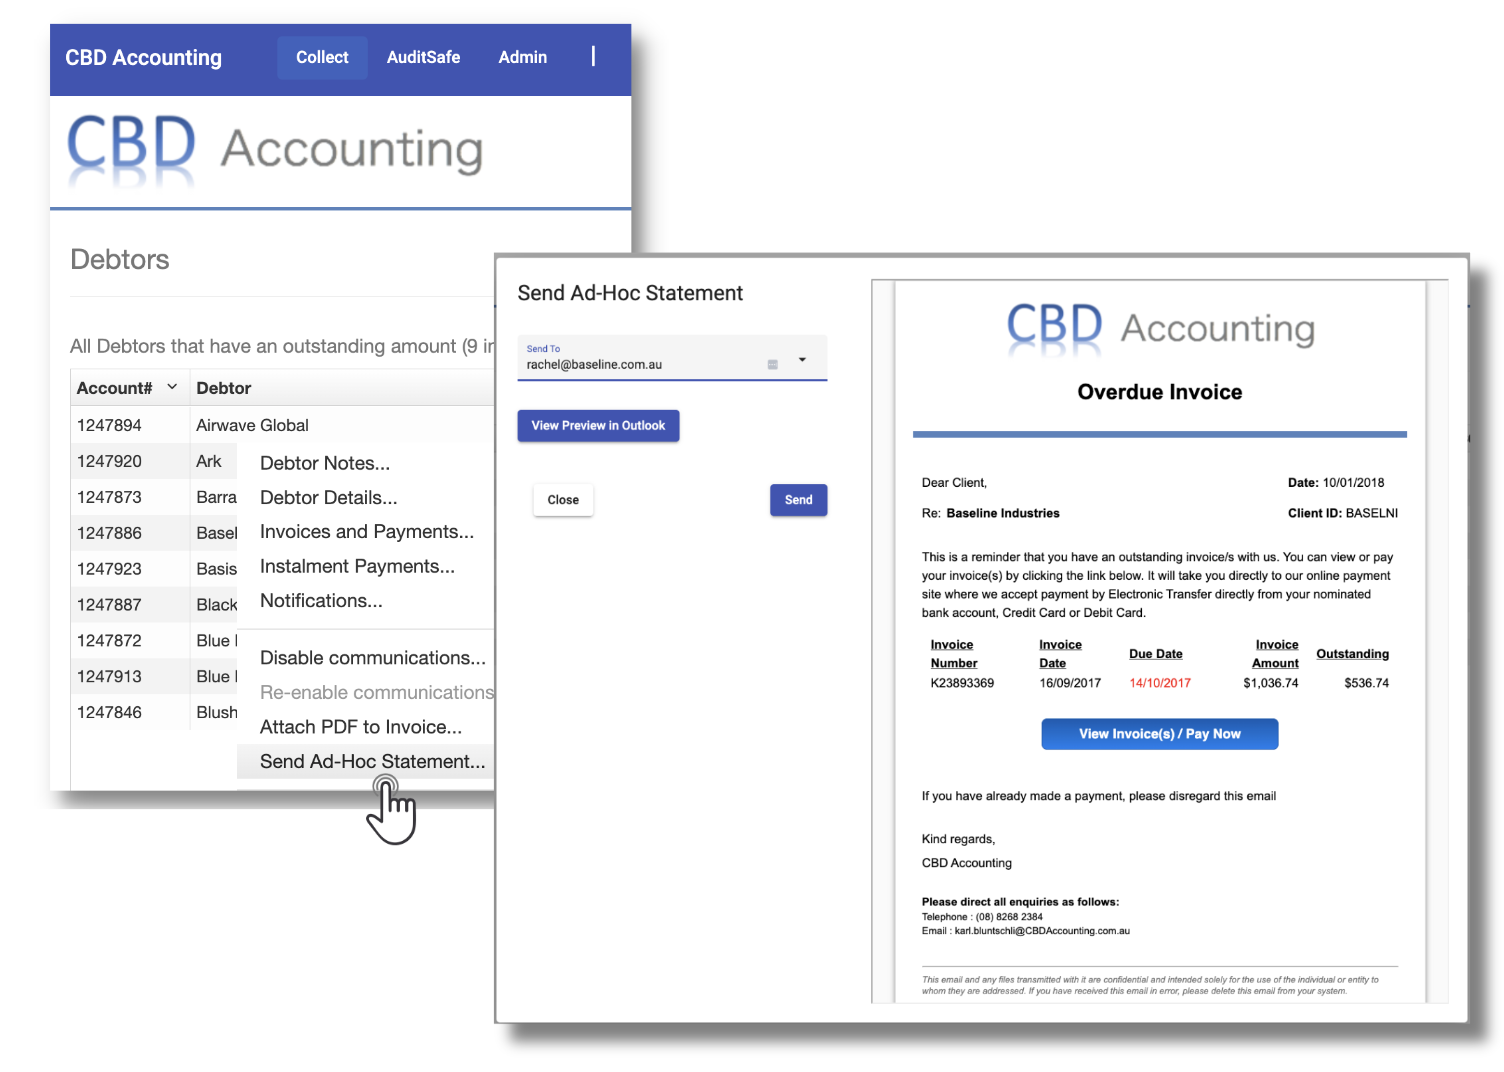
Task: Select Debtor Details menu entry
Action: tap(328, 498)
